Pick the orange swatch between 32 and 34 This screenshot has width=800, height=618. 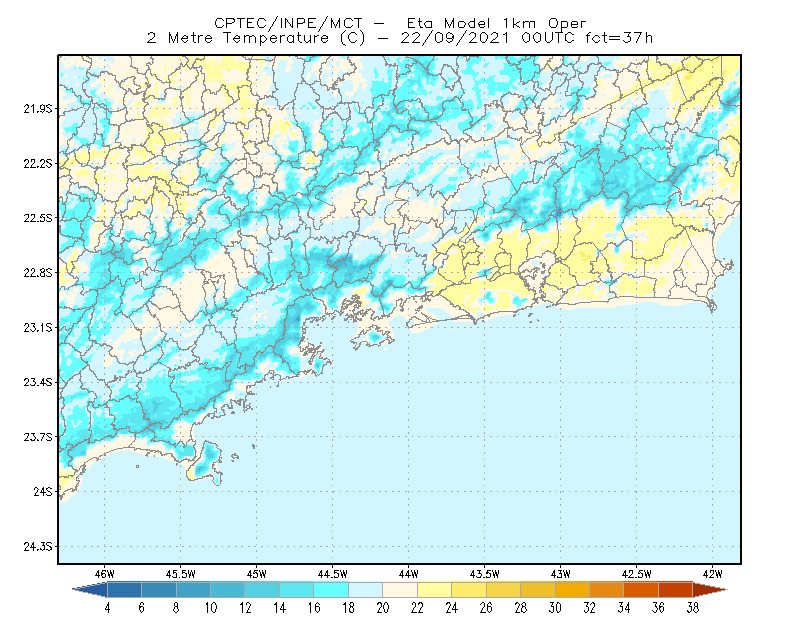(607, 590)
